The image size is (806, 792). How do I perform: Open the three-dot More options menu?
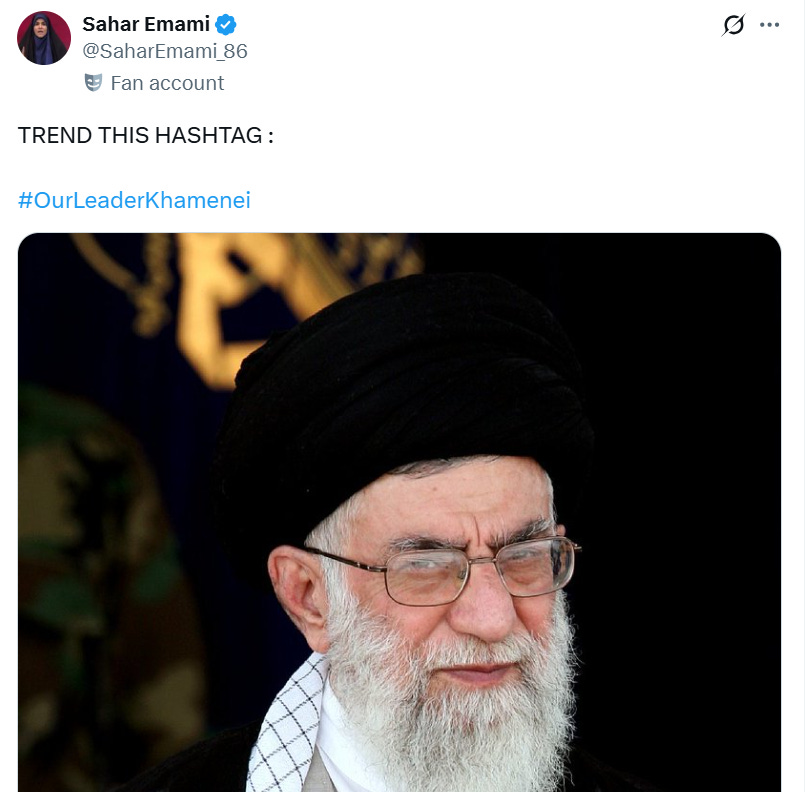[769, 25]
